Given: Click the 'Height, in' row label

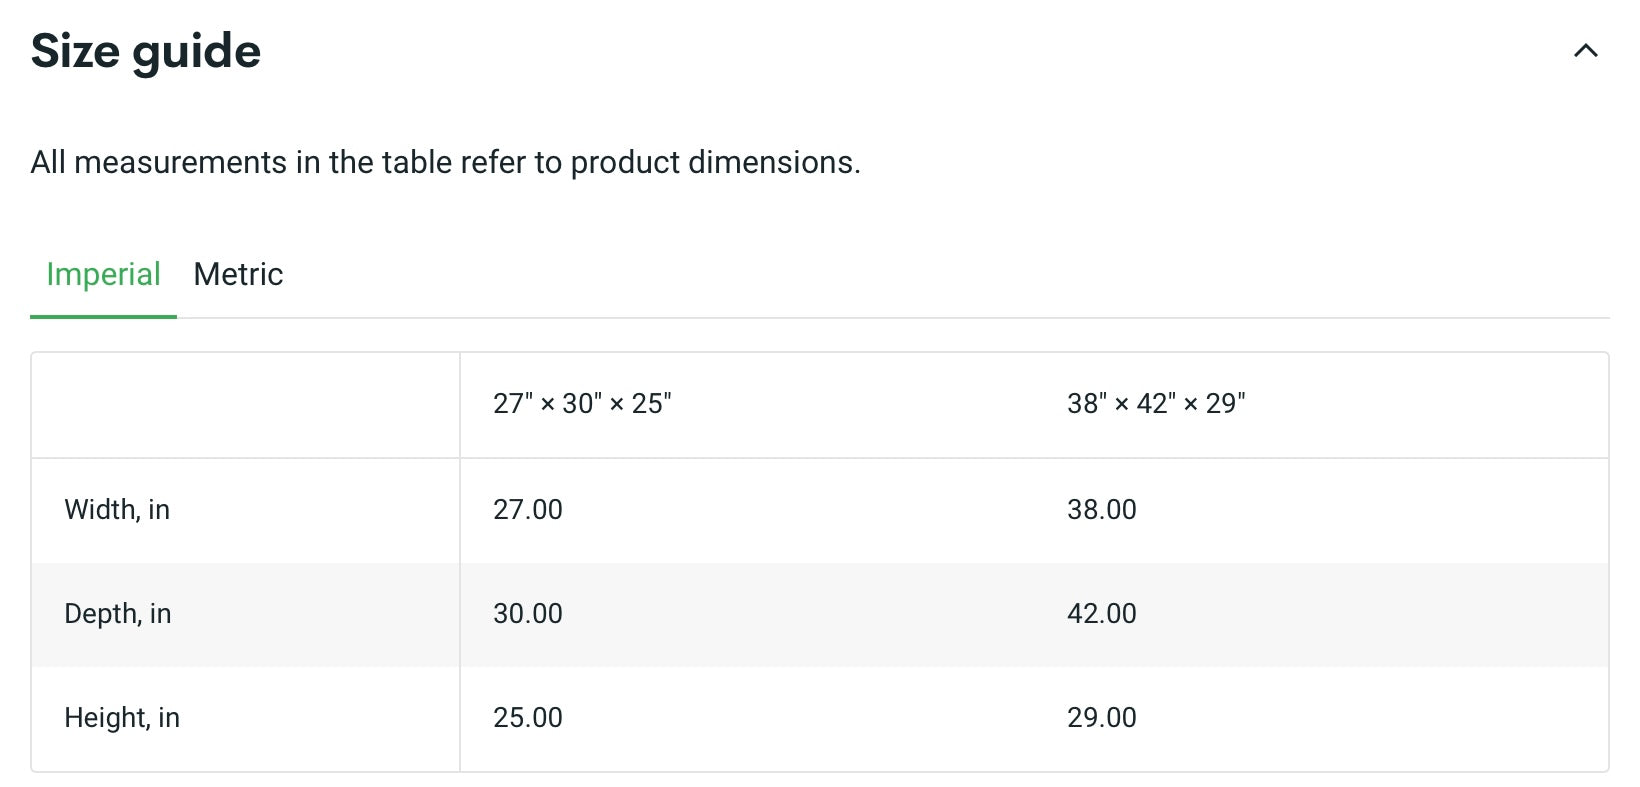Looking at the screenshot, I should click(122, 718).
